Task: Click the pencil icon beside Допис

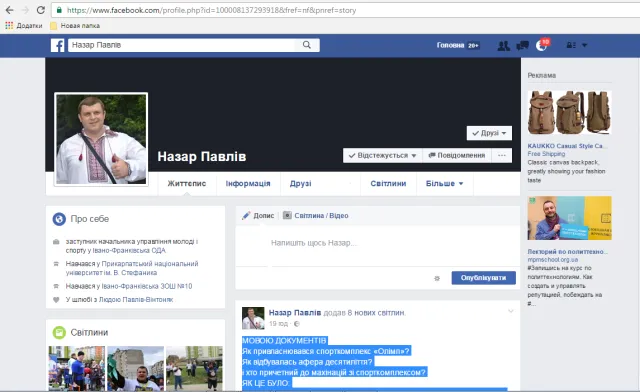Action: 246,216
